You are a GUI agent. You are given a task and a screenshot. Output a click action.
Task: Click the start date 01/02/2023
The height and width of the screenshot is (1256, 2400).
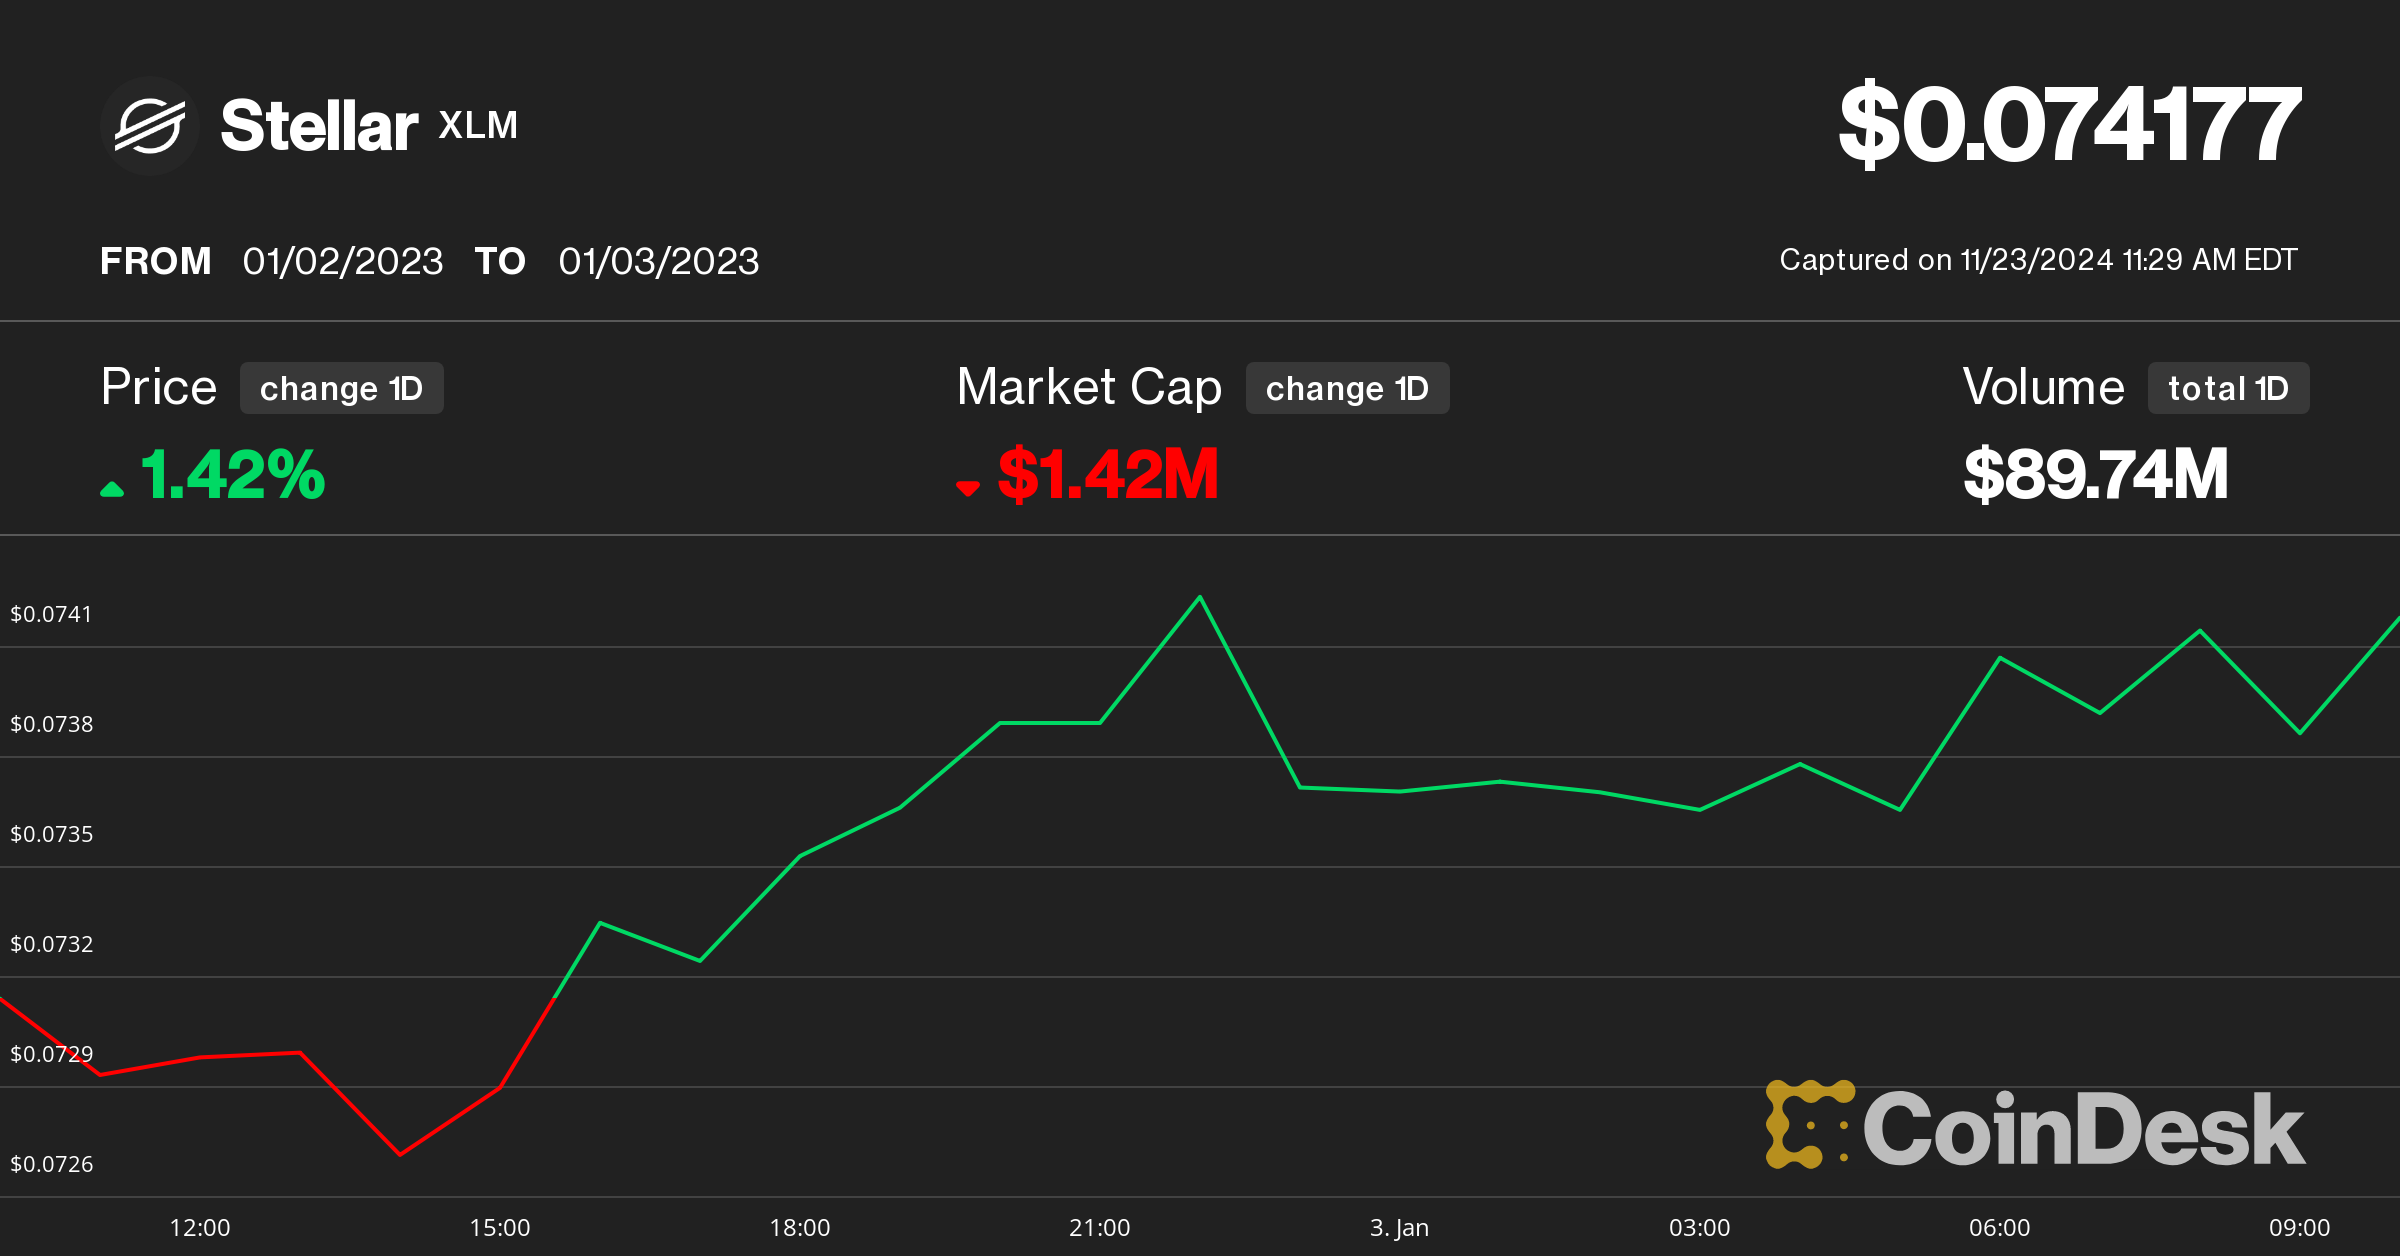click(x=343, y=261)
